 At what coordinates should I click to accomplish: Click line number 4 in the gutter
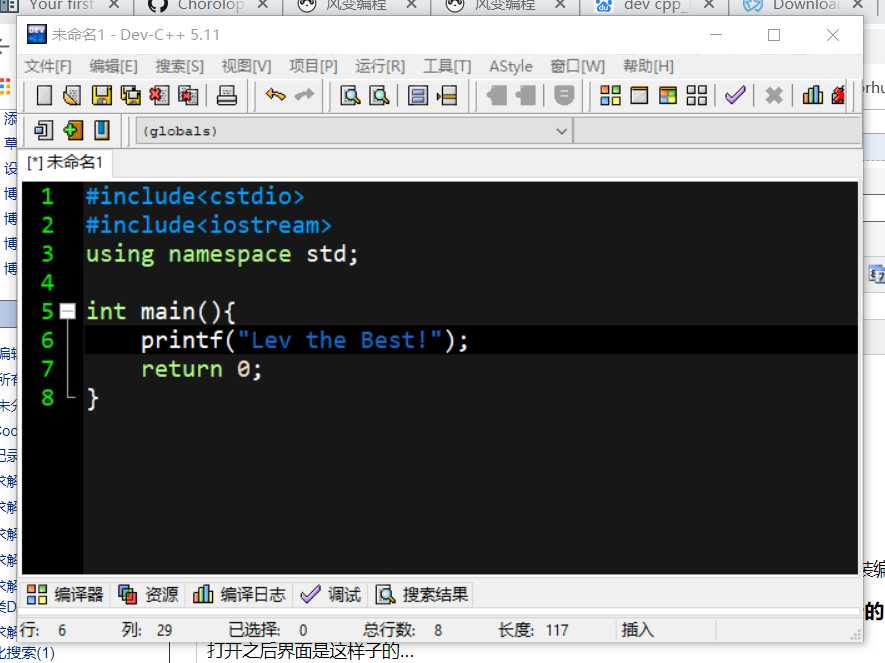pos(47,283)
